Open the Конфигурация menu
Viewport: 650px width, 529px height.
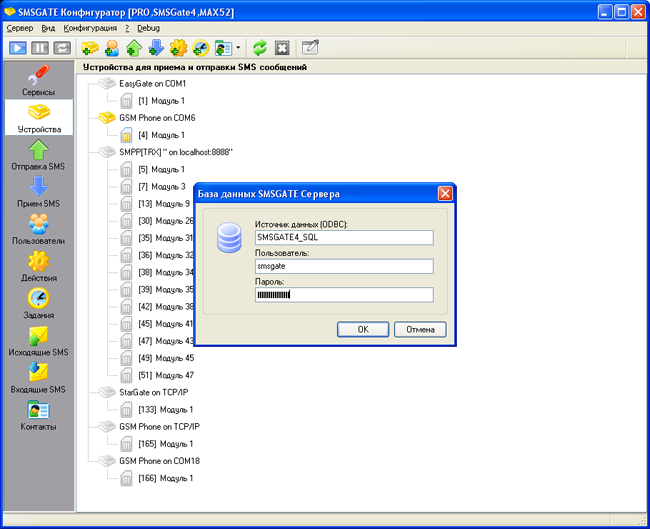(90, 28)
